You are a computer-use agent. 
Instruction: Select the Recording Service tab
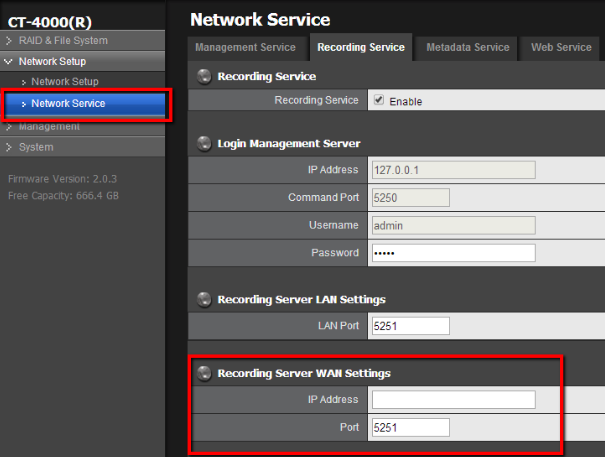point(360,47)
